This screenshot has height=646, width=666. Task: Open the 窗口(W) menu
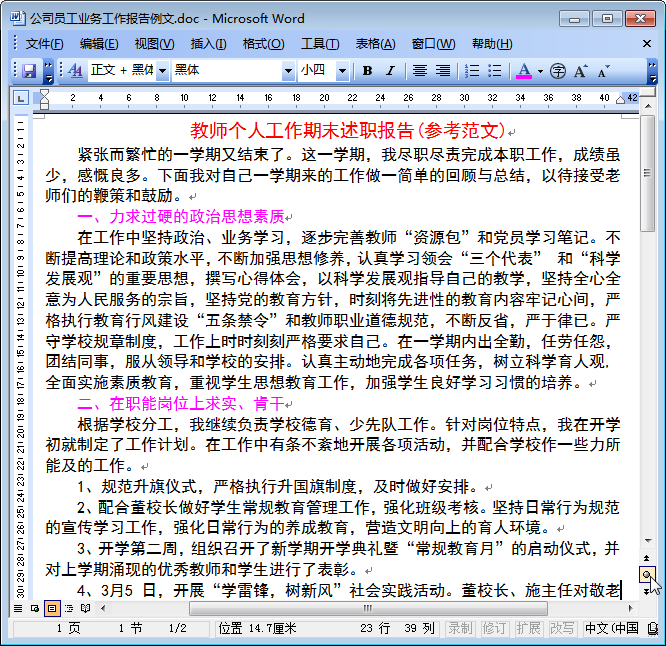pos(433,44)
